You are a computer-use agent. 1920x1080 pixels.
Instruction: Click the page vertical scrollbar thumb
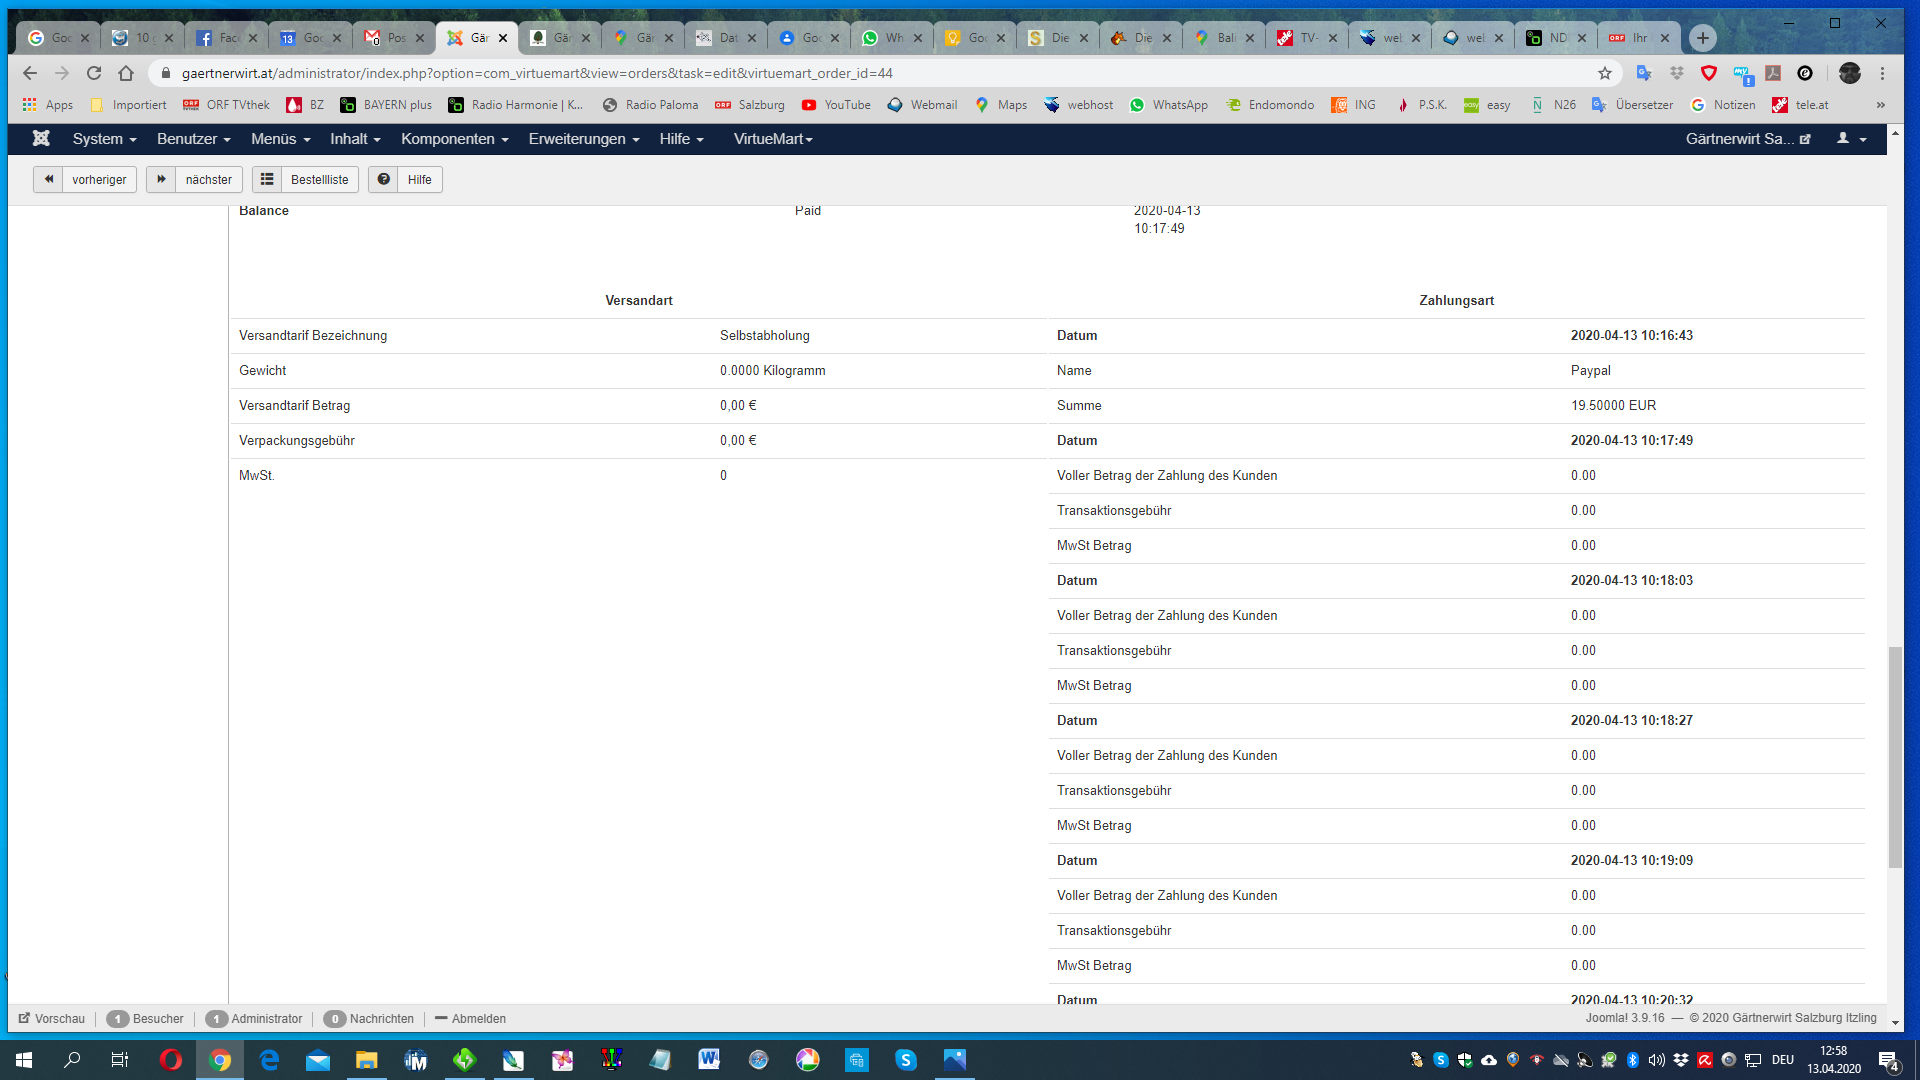(1895, 757)
